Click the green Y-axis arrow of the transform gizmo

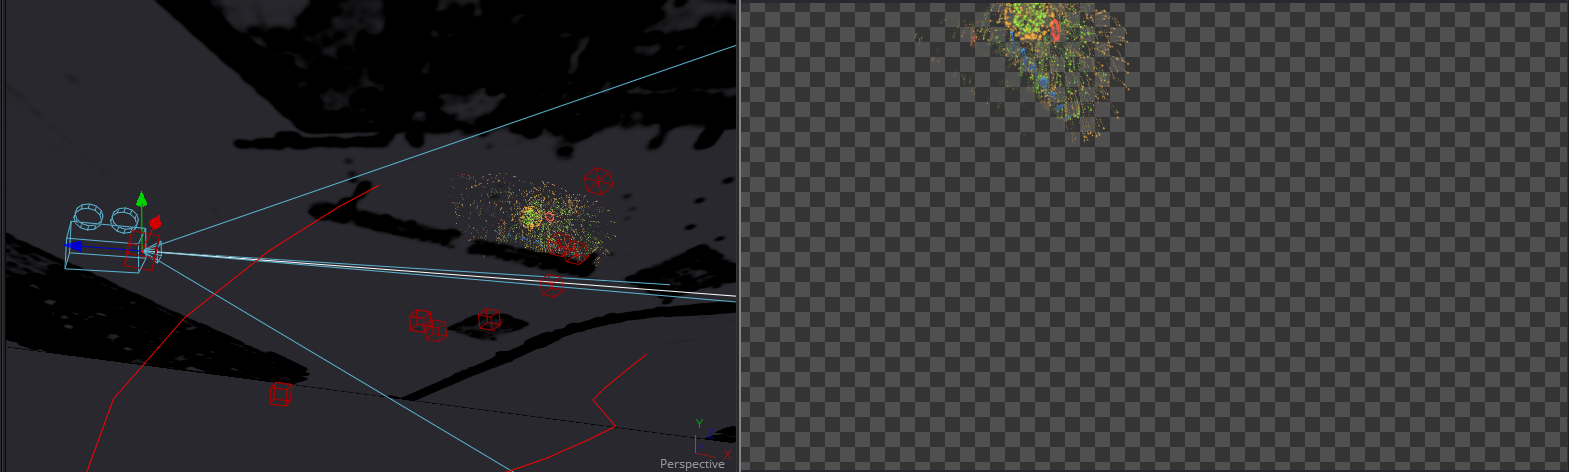pyautogui.click(x=142, y=199)
